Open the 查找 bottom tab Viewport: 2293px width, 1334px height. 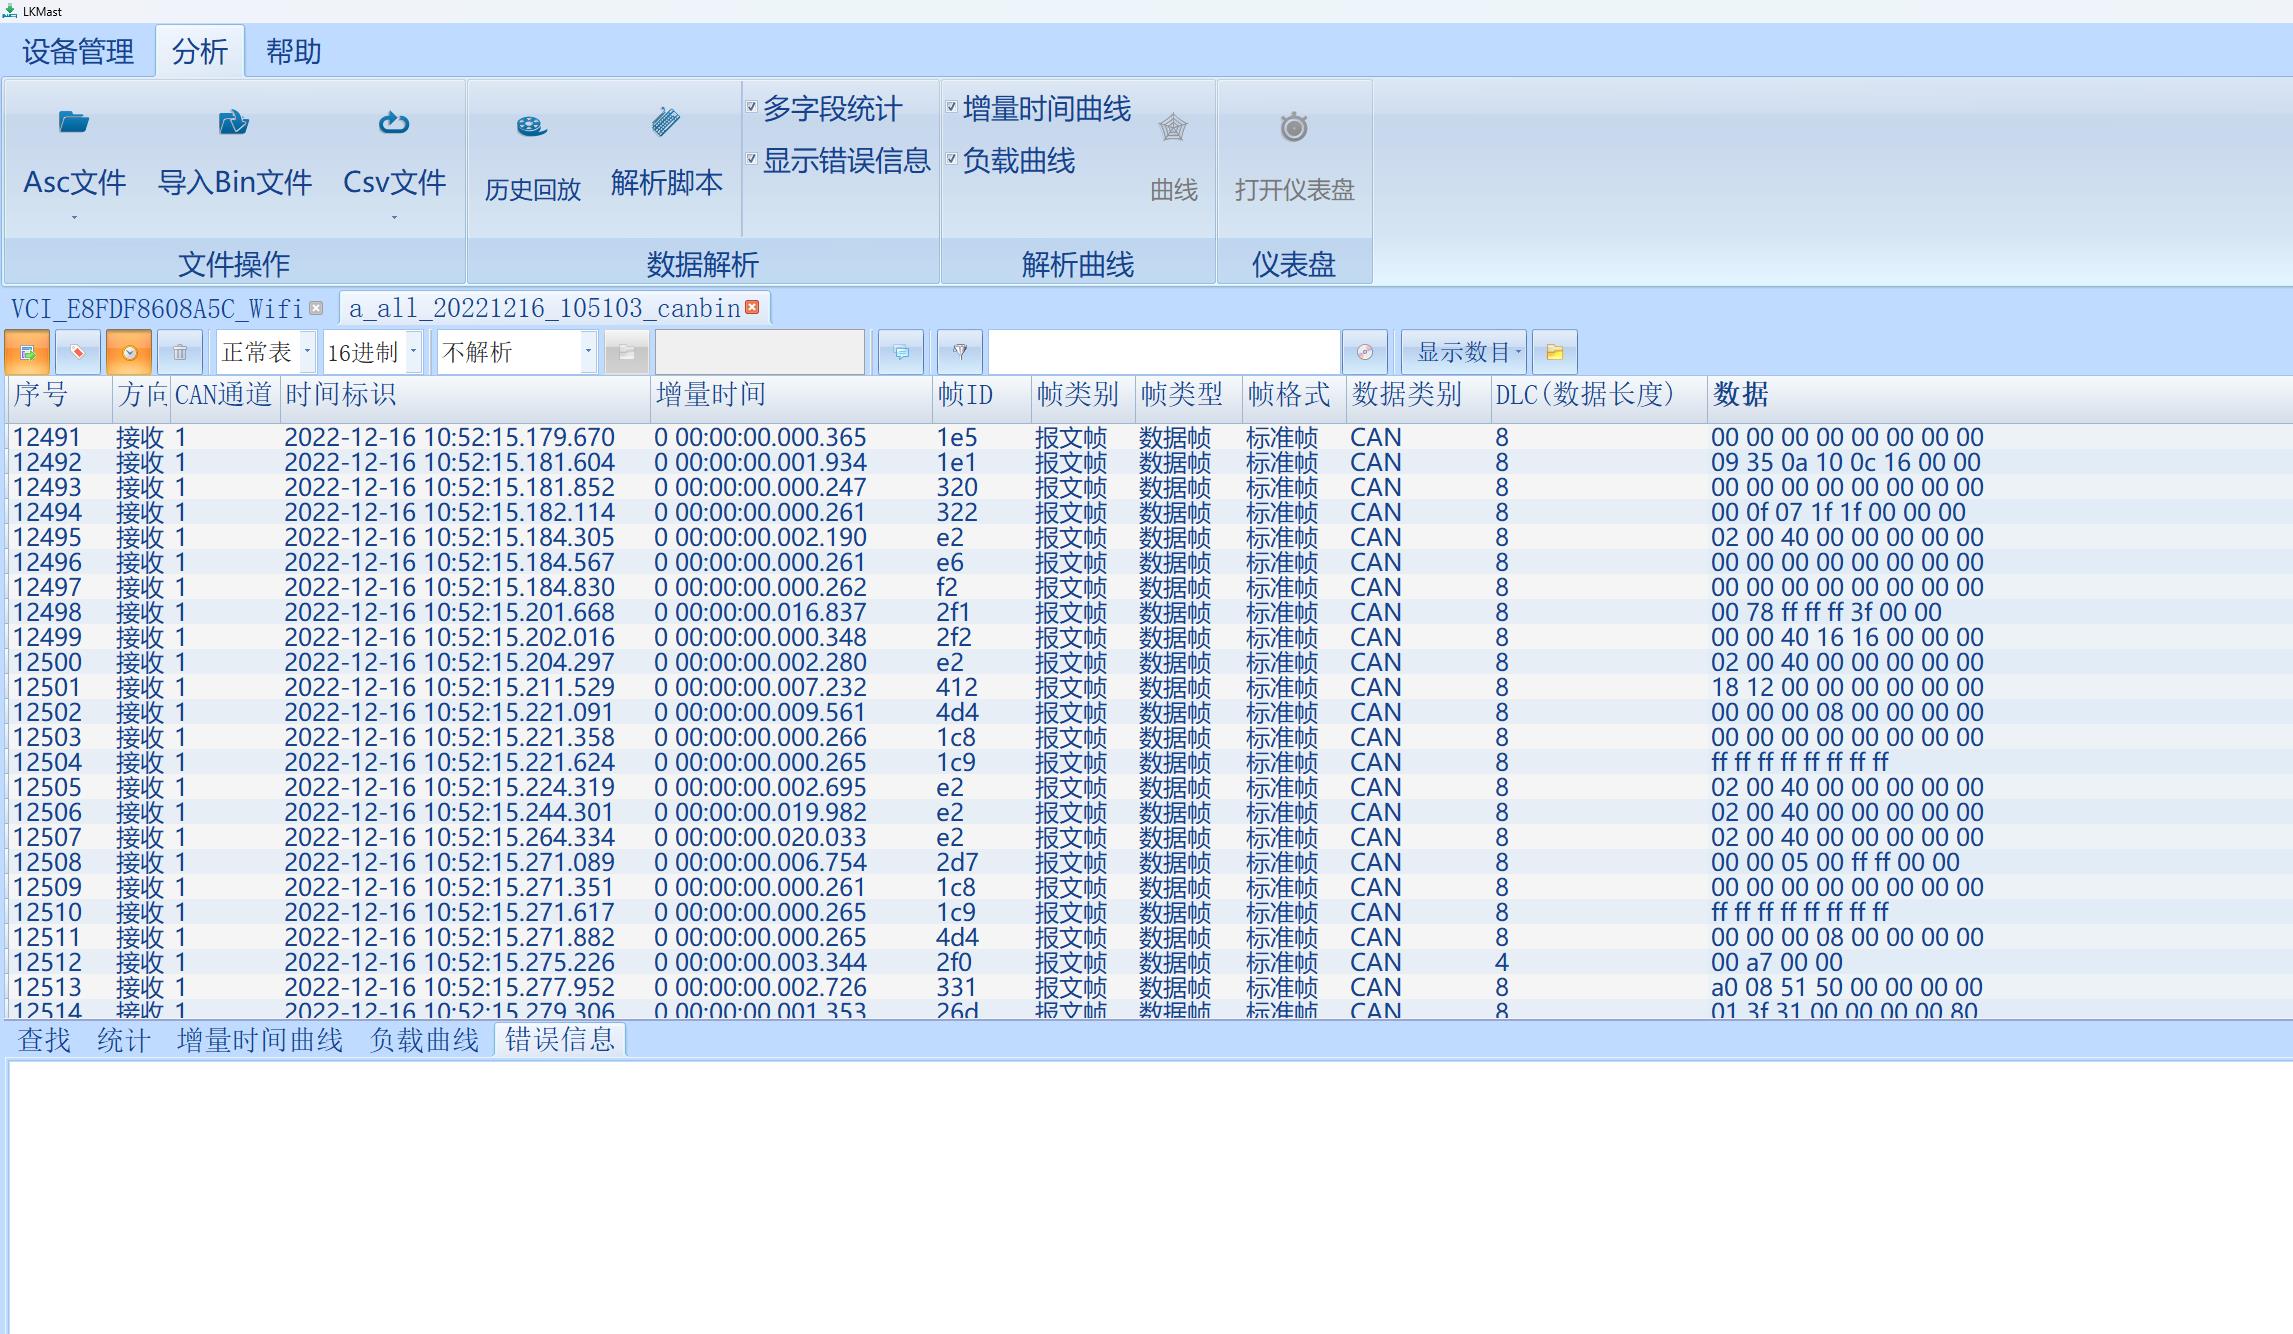tap(44, 1040)
